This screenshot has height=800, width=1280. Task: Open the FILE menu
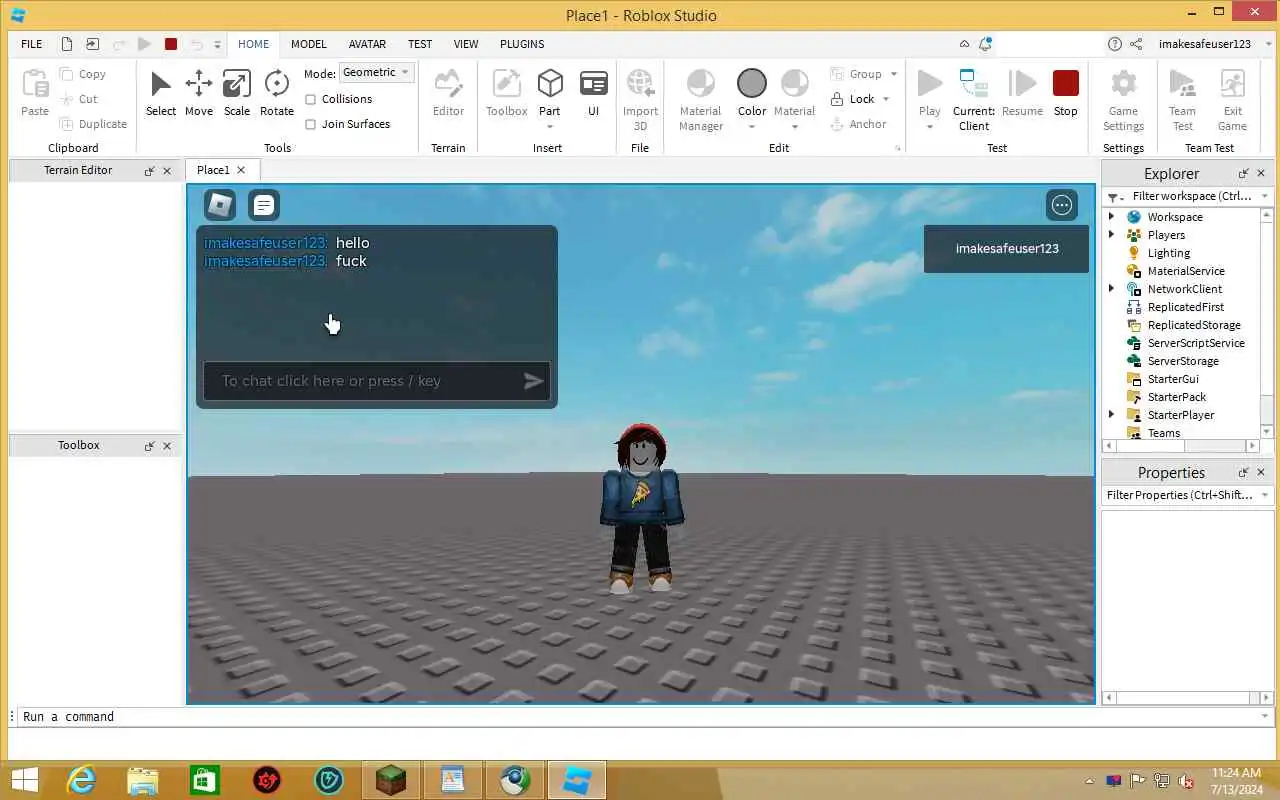tap(32, 44)
